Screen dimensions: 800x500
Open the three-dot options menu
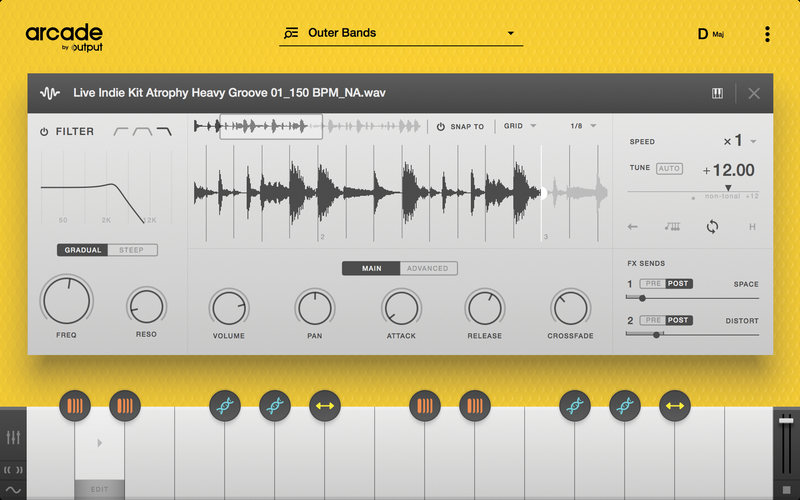[767, 34]
